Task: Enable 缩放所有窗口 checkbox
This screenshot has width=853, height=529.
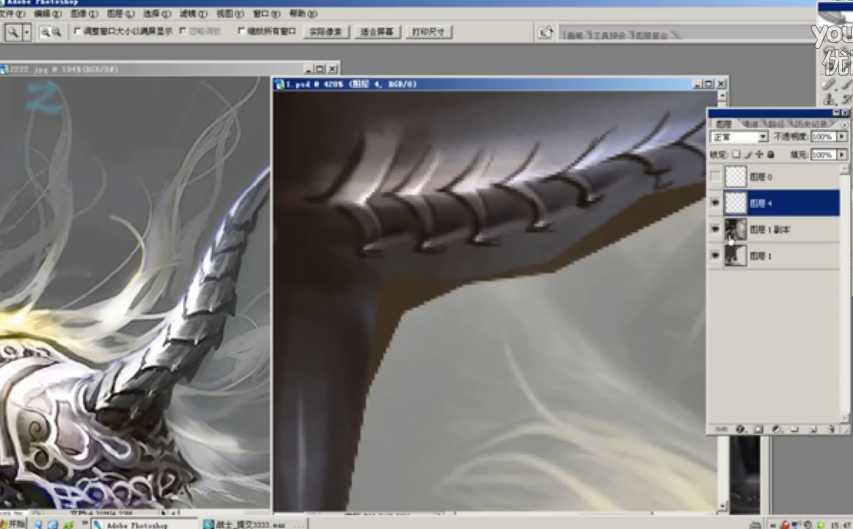Action: click(x=242, y=31)
